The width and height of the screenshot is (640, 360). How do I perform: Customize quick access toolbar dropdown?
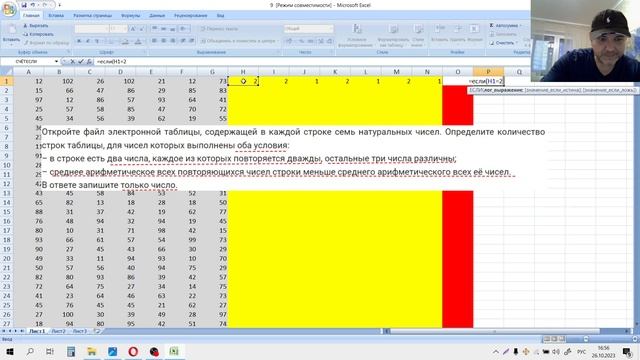click(60, 5)
